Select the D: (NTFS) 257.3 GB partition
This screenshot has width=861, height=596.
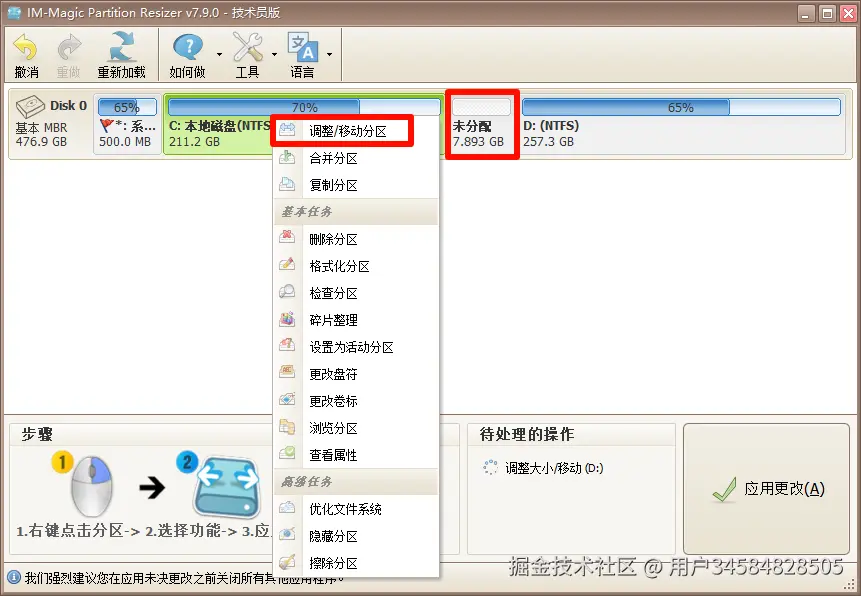(x=681, y=125)
